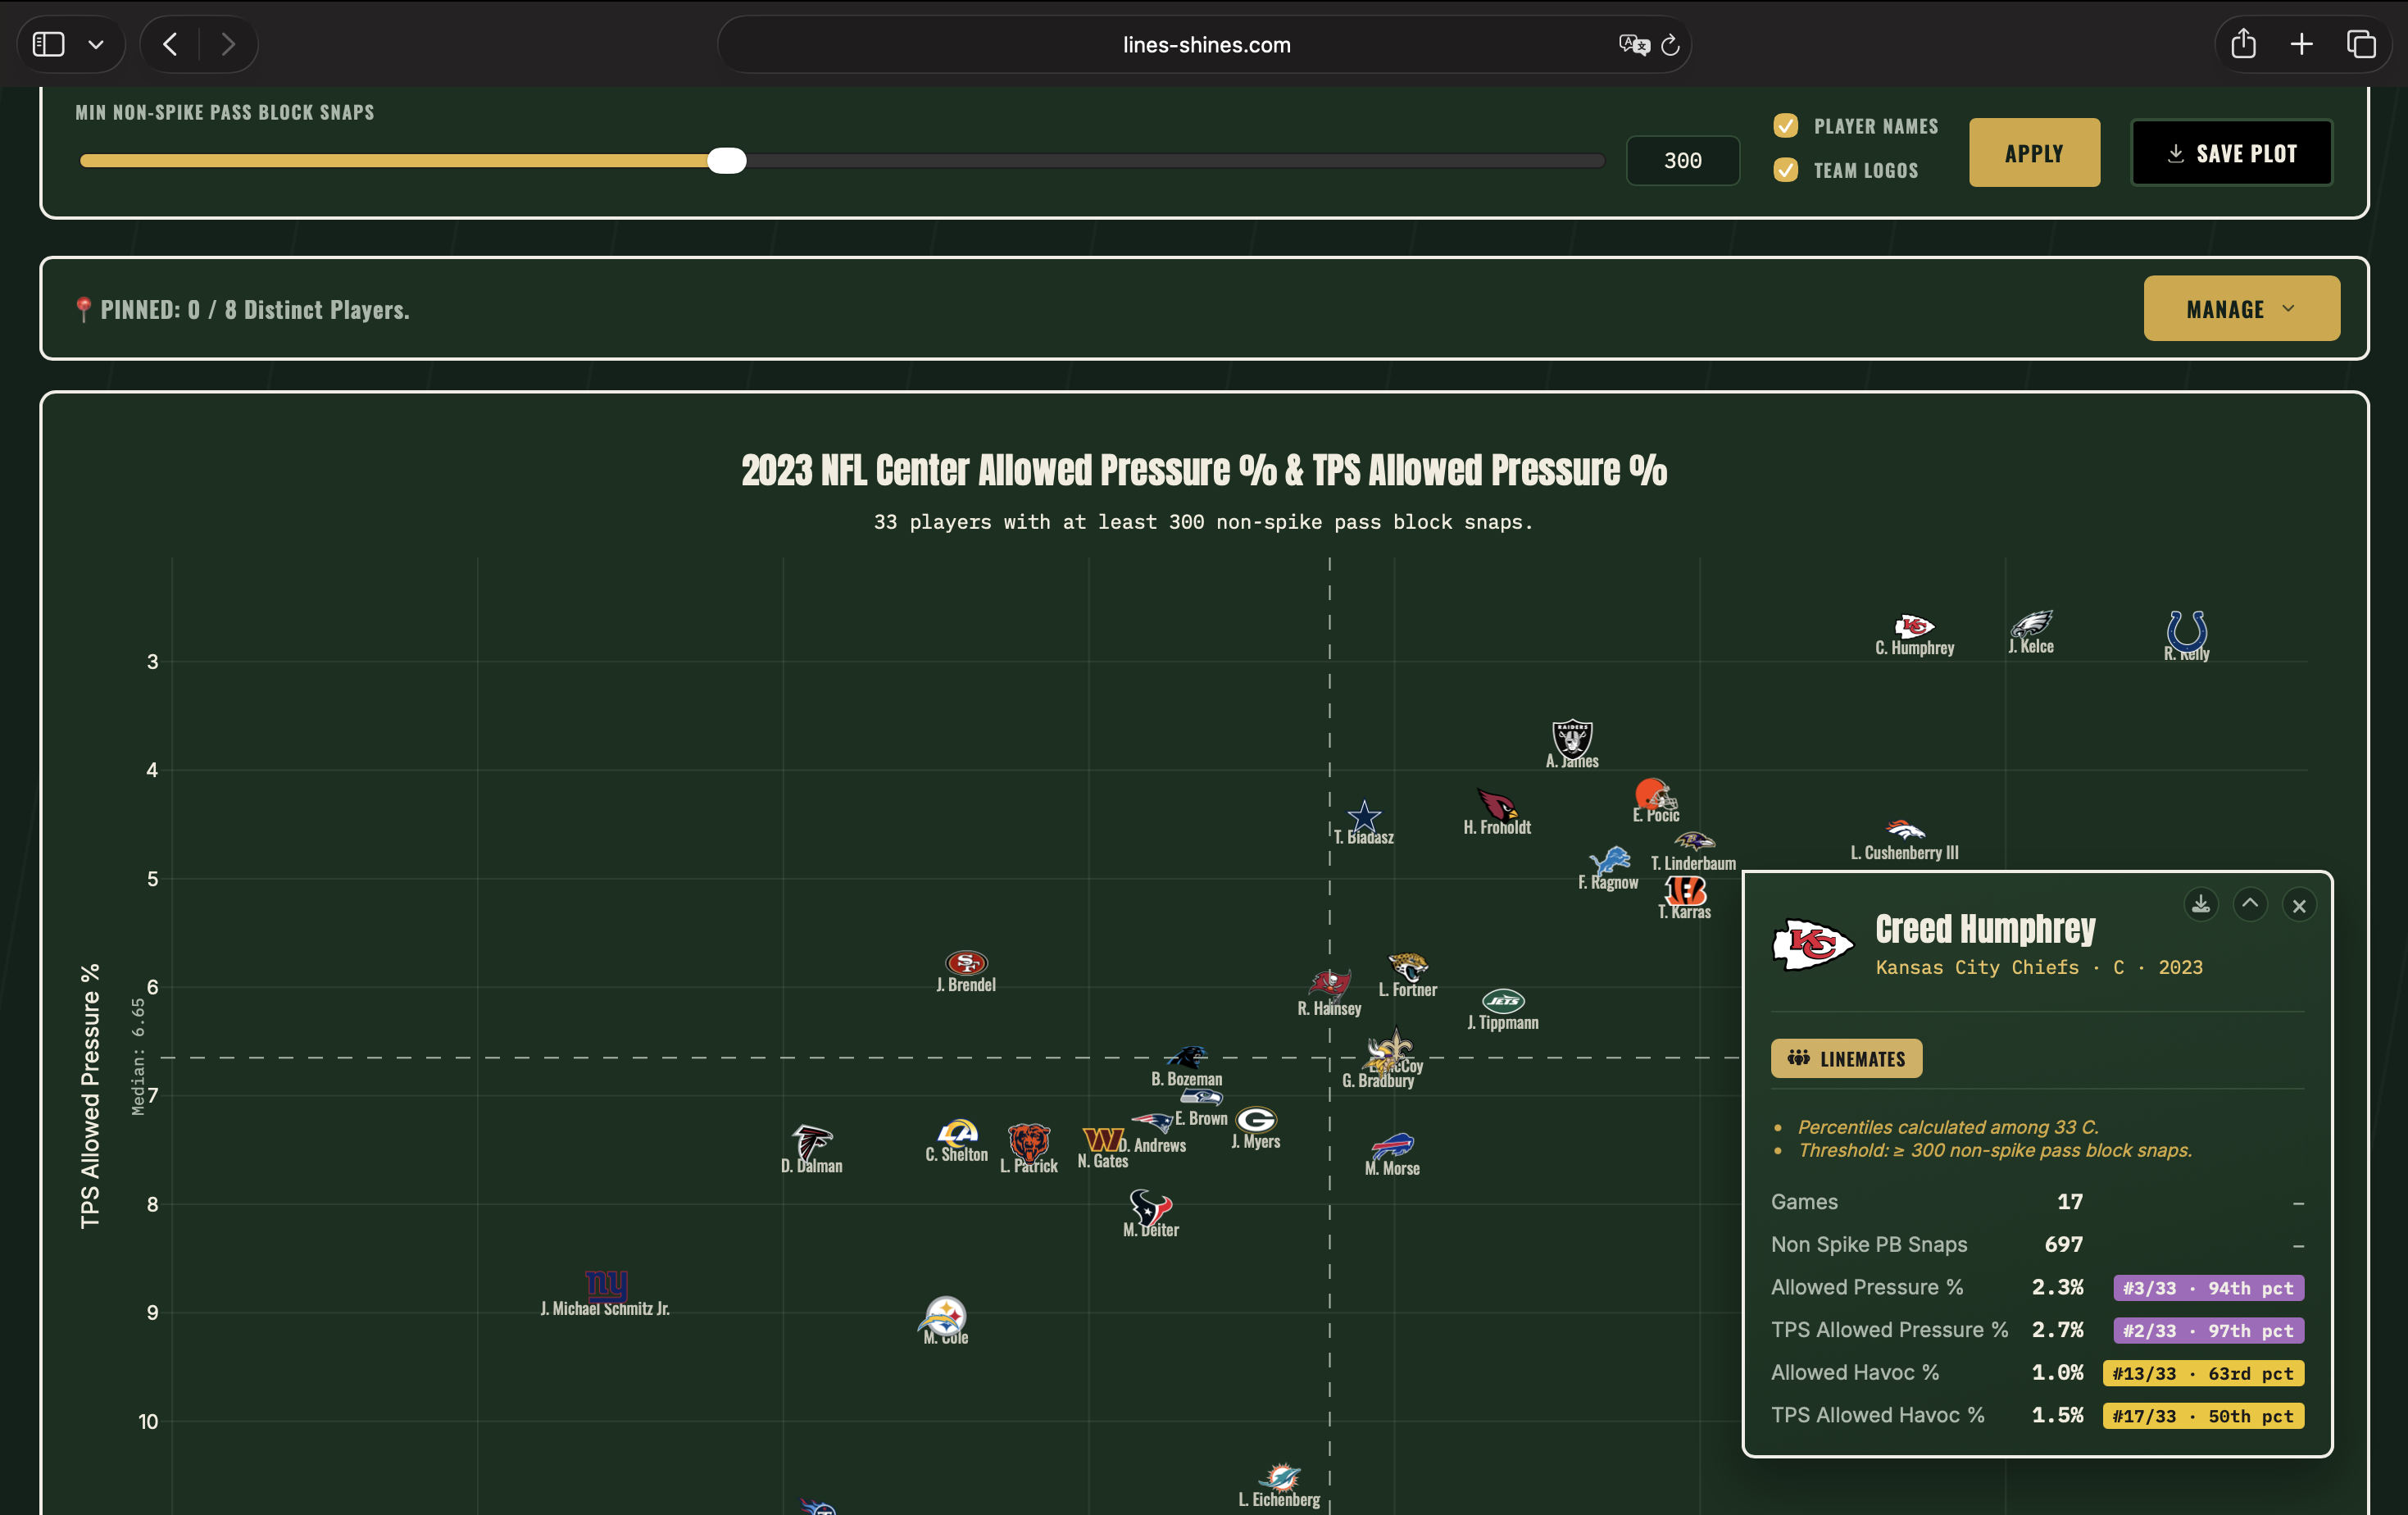Toggle the Safari sidebar button
The image size is (2408, 1515).
(x=48, y=44)
